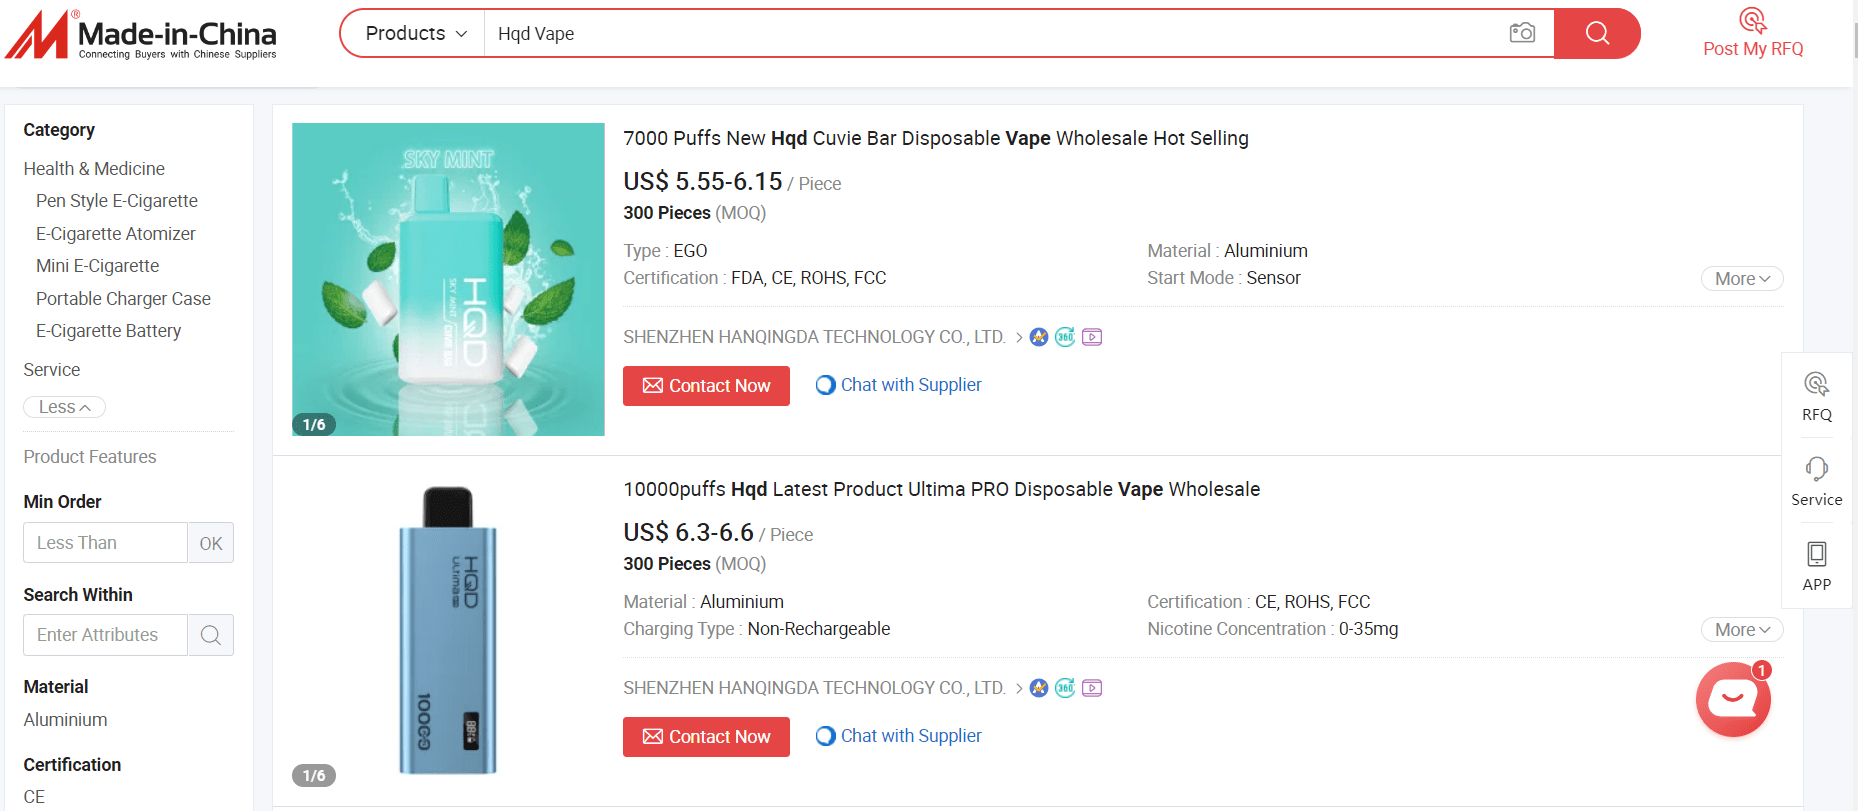
Task: Open the supplier link of the Cuvie Bar listing
Action: pyautogui.click(x=814, y=337)
